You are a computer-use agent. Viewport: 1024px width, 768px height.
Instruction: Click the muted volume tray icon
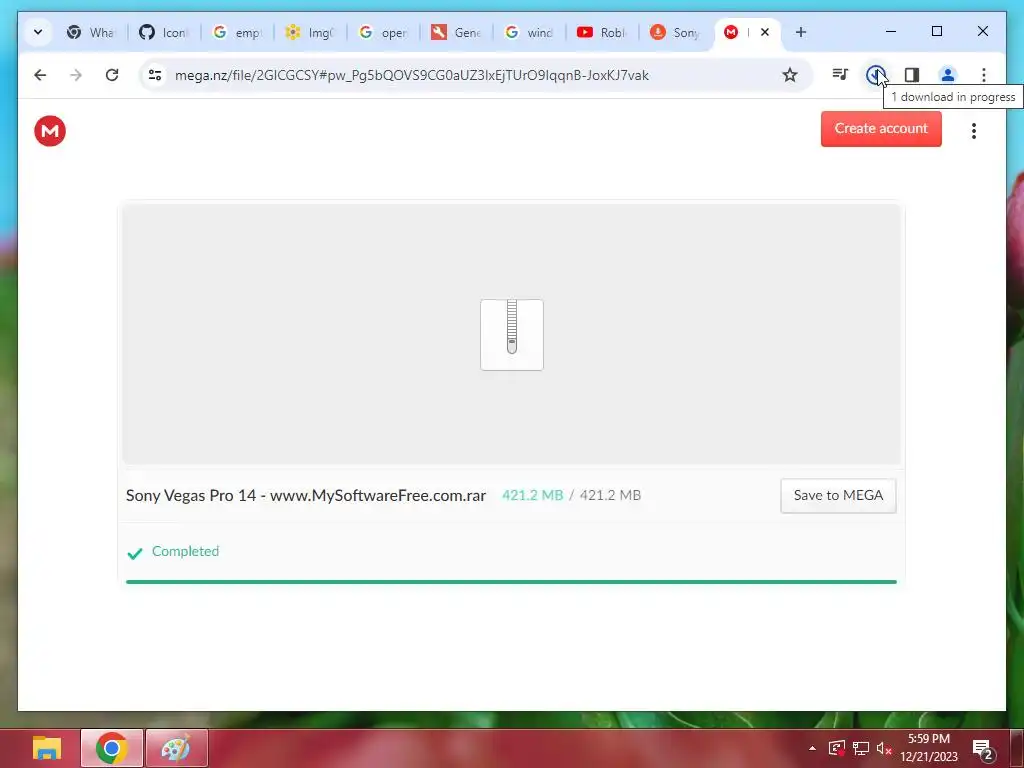[884, 748]
